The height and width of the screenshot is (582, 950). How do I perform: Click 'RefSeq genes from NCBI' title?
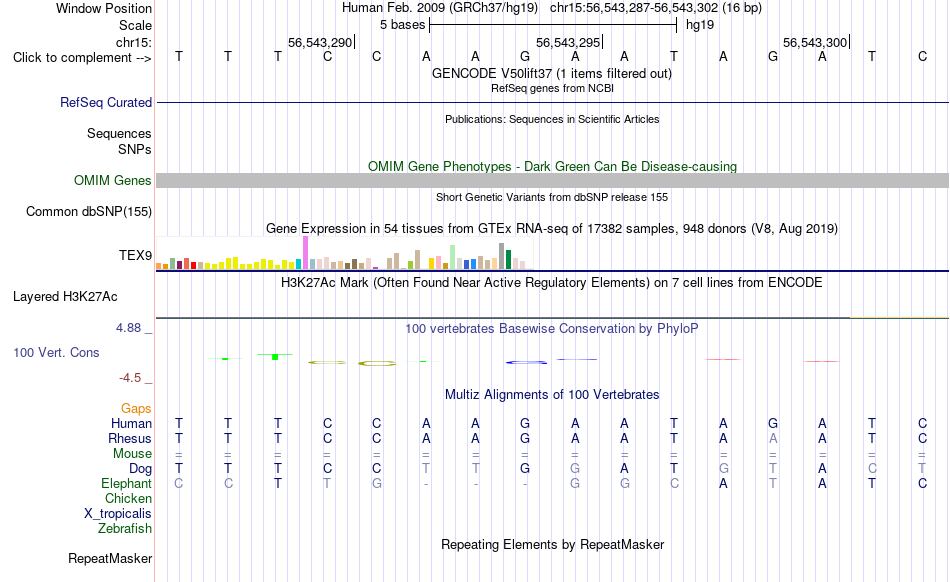[x=552, y=88]
